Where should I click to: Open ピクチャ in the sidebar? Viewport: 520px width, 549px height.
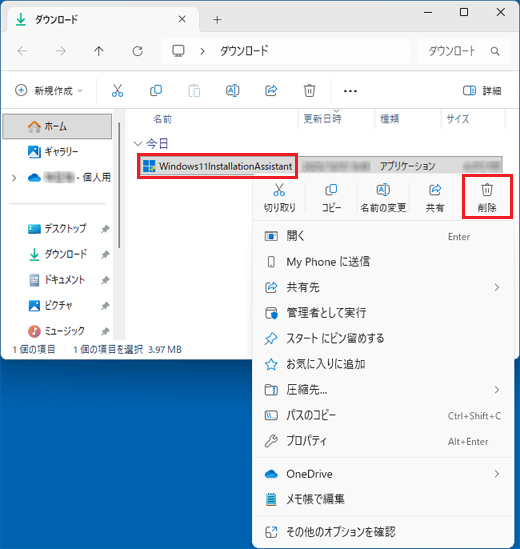(x=50, y=305)
